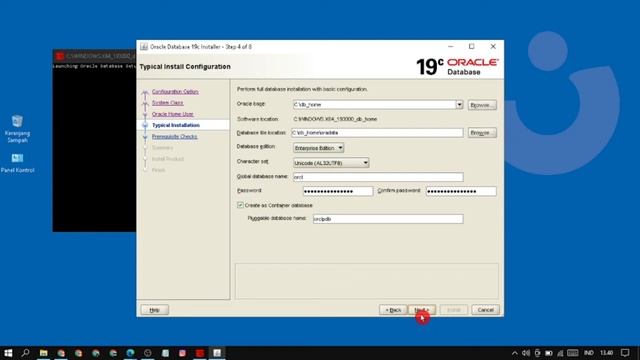Click the Confirm password field
This screenshot has width=640, height=360.
[x=461, y=191]
